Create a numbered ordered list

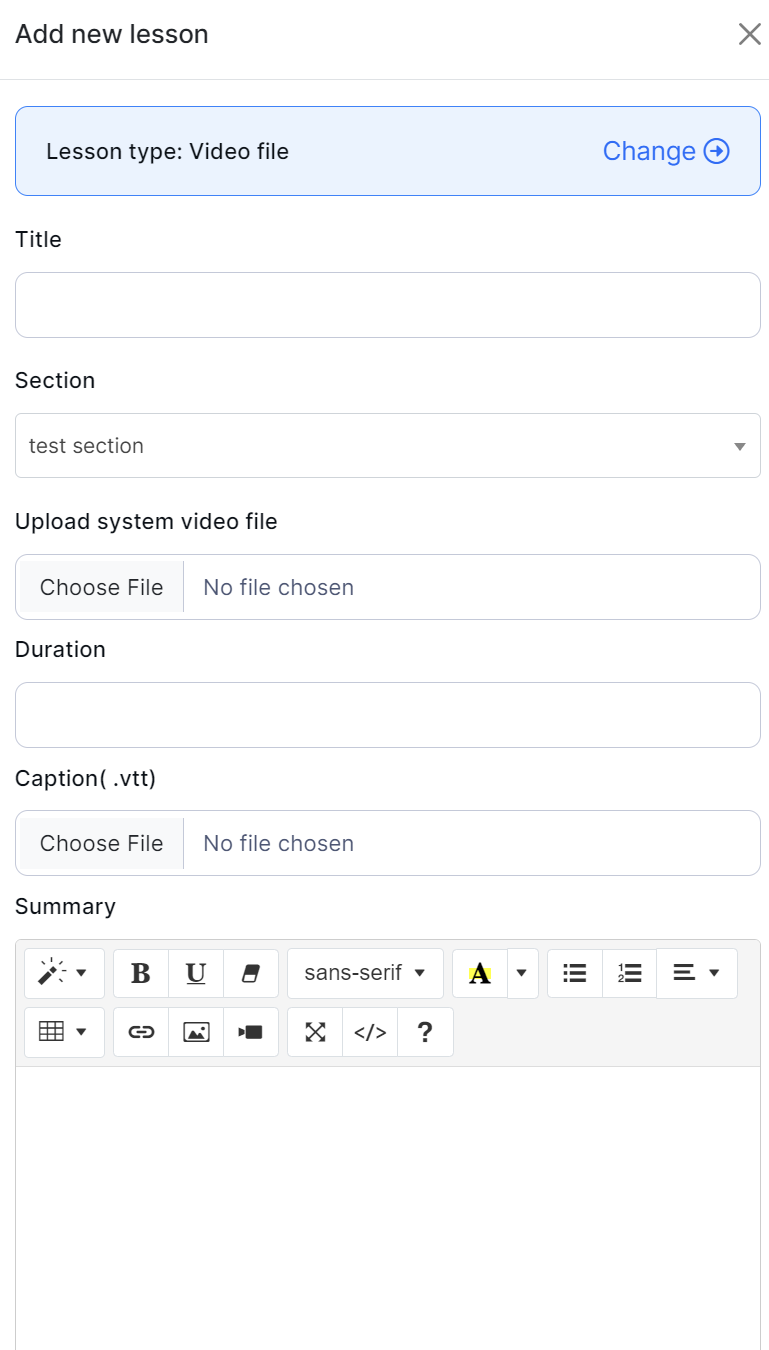[630, 973]
